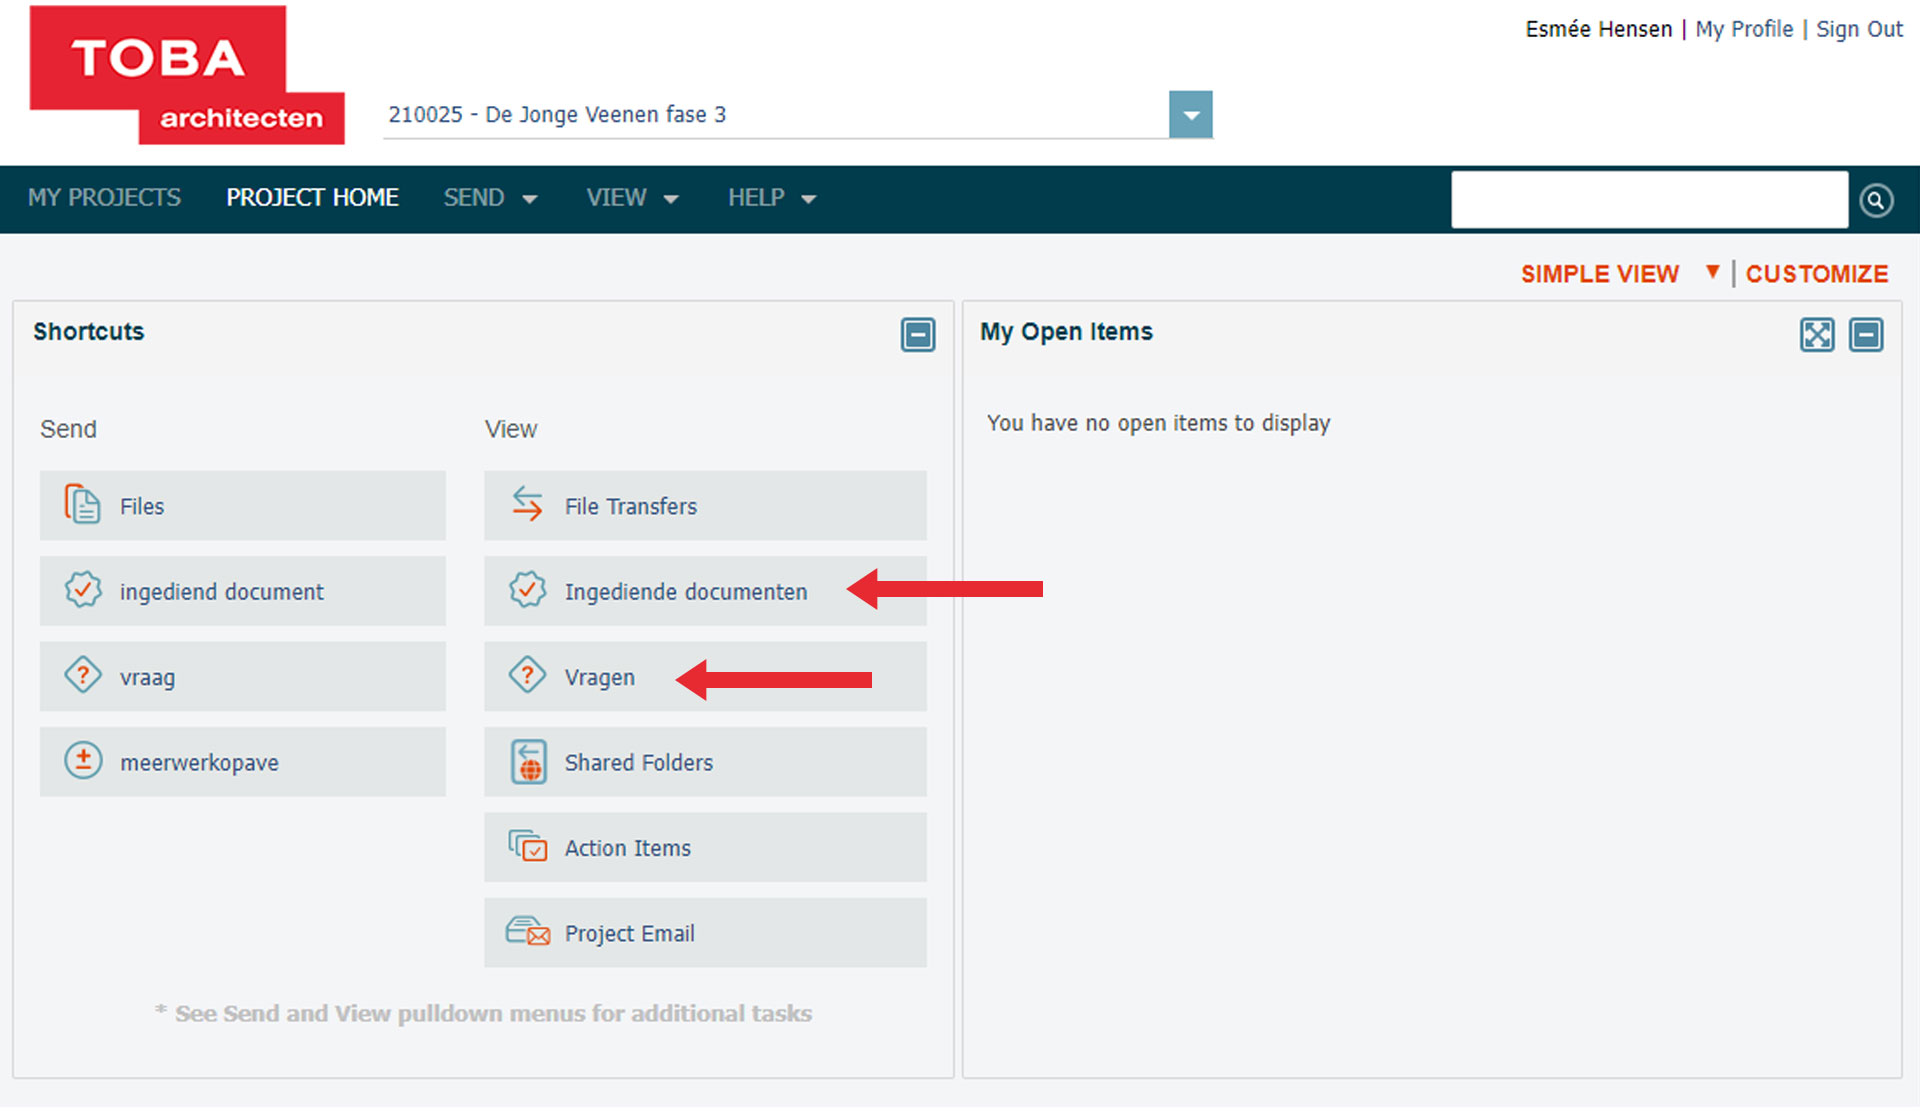Screen dimensions: 1920x1116
Task: Go to My Projects tab
Action: tap(104, 198)
